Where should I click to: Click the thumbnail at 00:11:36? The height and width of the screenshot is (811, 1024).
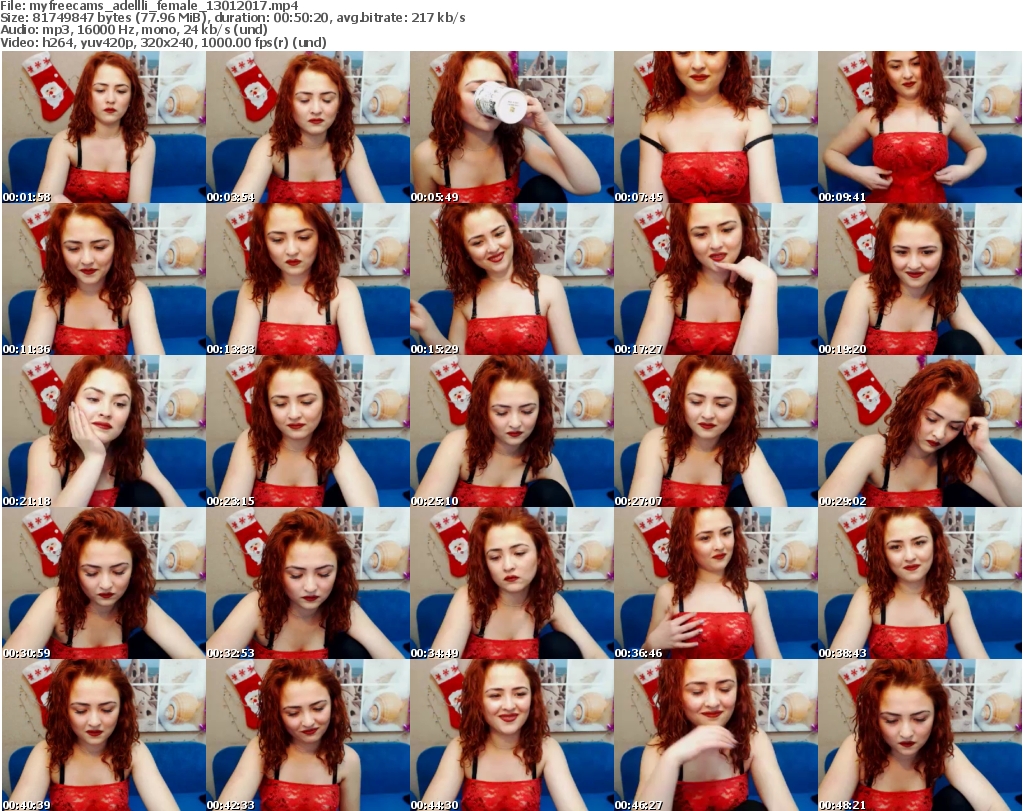pyautogui.click(x=104, y=279)
